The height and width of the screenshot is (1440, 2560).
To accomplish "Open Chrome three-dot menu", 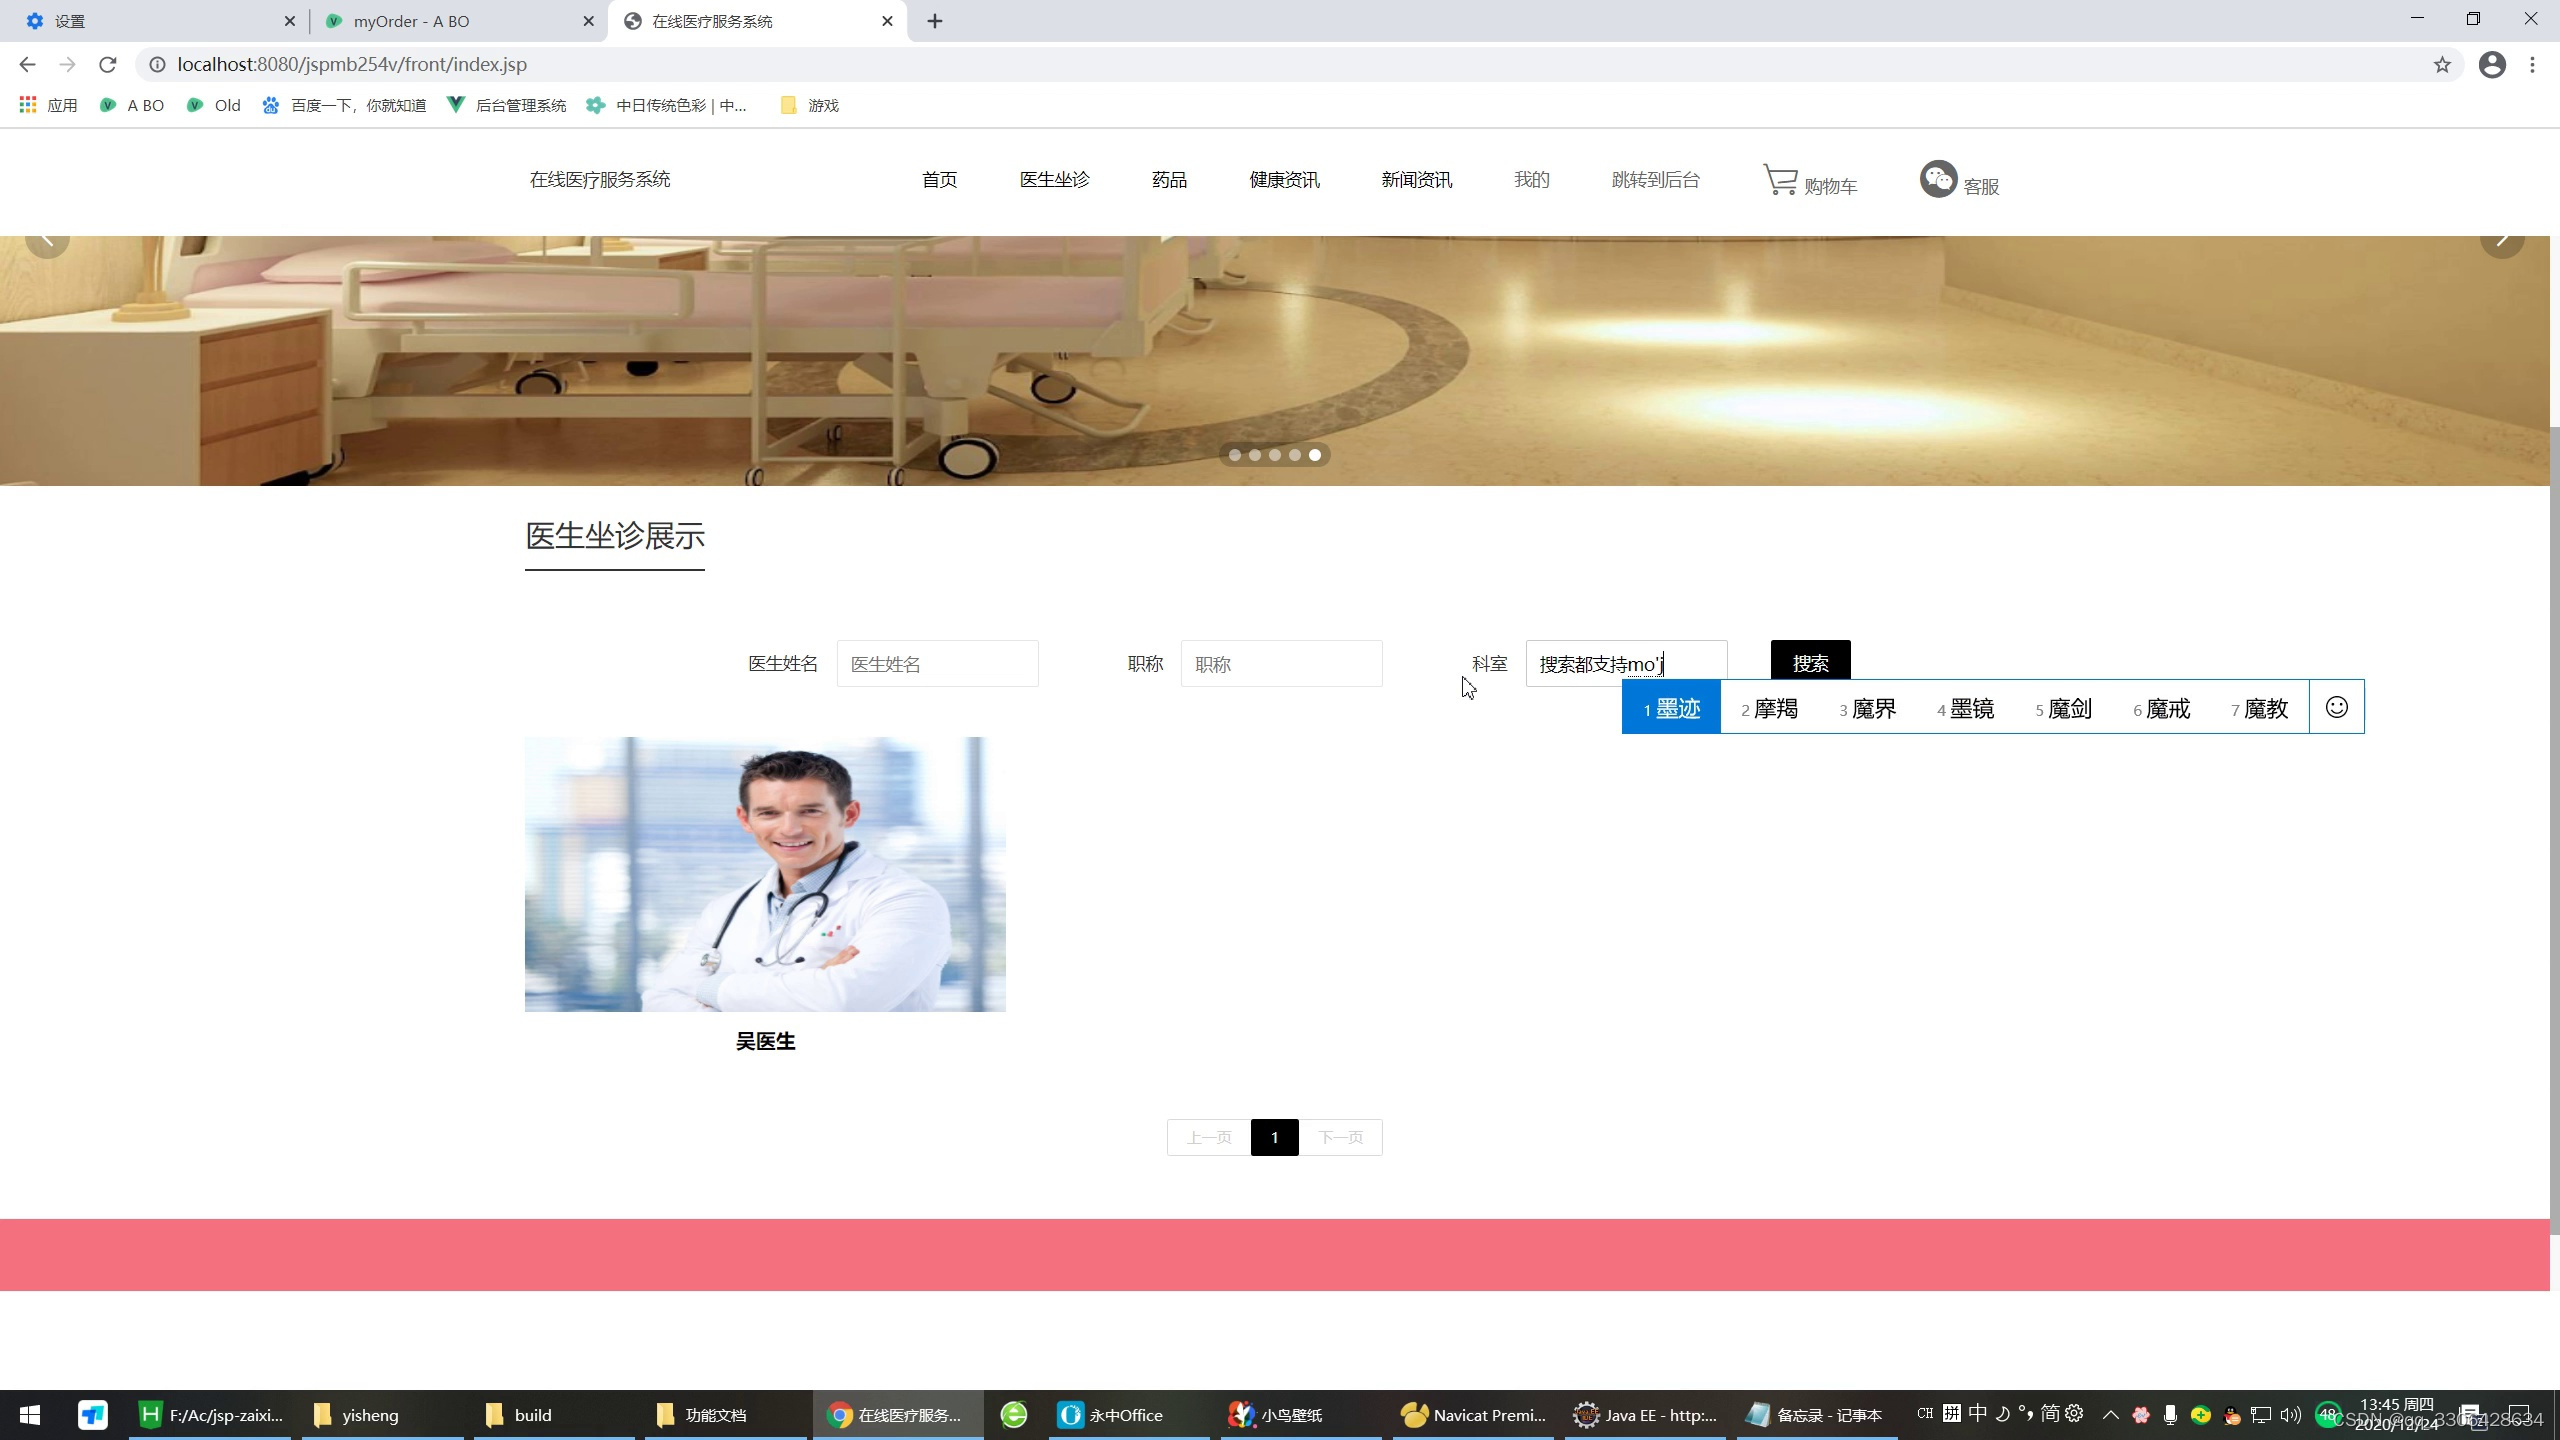I will 2532,65.
